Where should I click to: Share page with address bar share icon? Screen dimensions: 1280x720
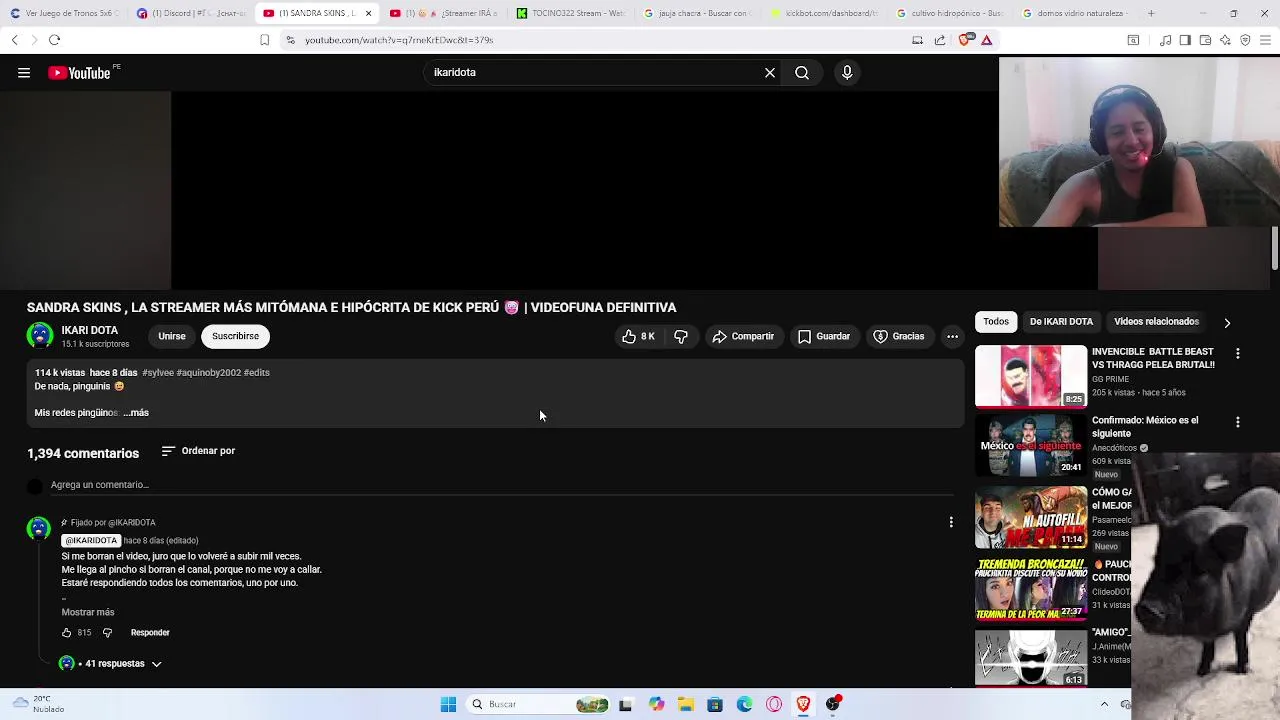point(940,40)
